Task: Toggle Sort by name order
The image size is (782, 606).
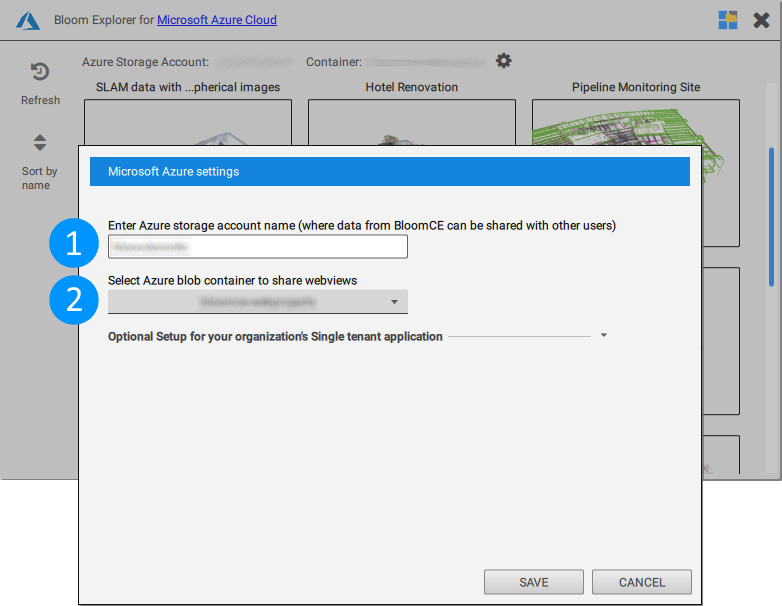Action: [39, 162]
